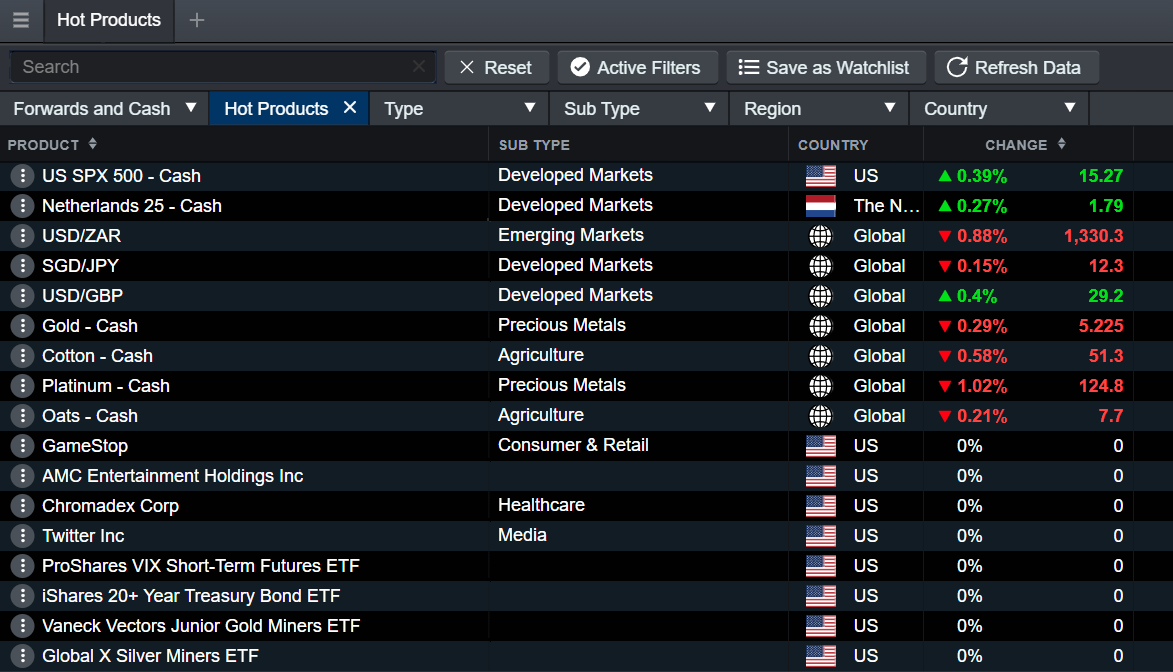The height and width of the screenshot is (672, 1173).
Task: Open options menu for USD/GBP row
Action: coord(22,296)
